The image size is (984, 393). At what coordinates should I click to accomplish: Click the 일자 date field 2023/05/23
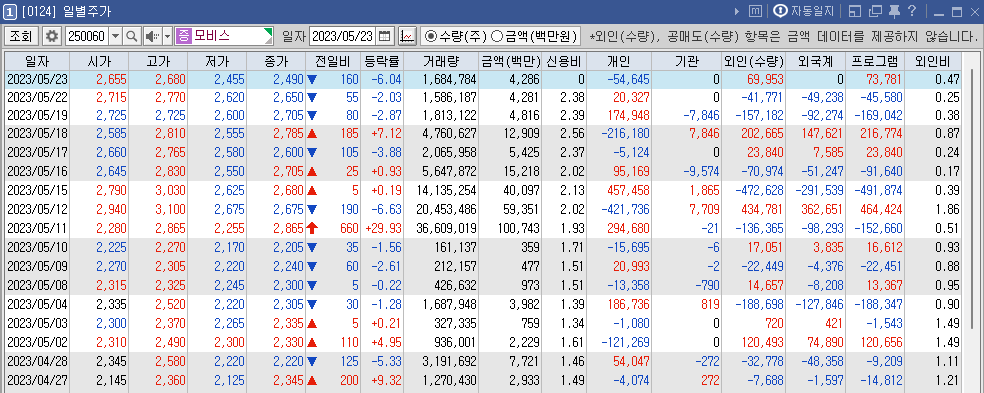[343, 36]
